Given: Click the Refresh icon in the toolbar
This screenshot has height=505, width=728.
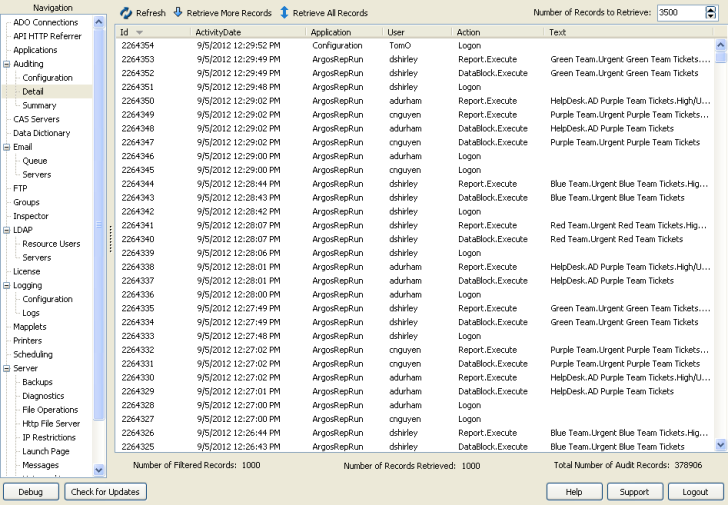Looking at the screenshot, I should click(126, 13).
